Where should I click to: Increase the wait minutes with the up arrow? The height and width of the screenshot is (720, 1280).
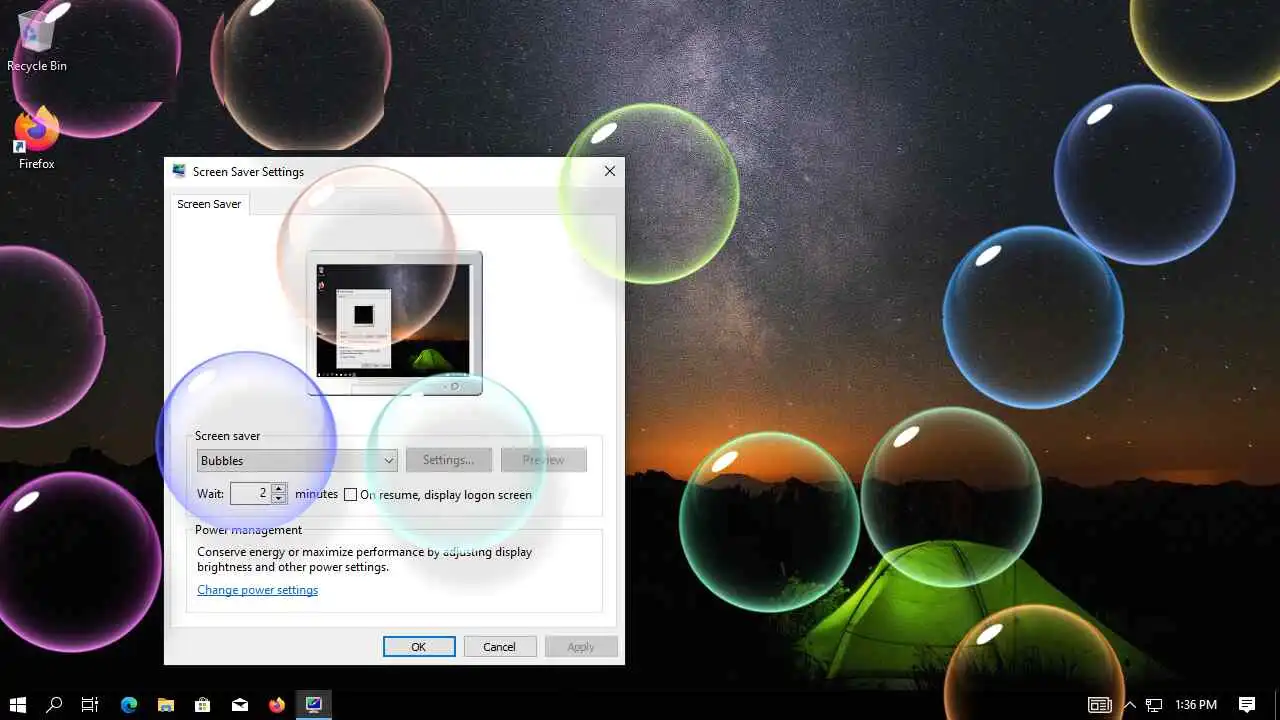coord(279,488)
